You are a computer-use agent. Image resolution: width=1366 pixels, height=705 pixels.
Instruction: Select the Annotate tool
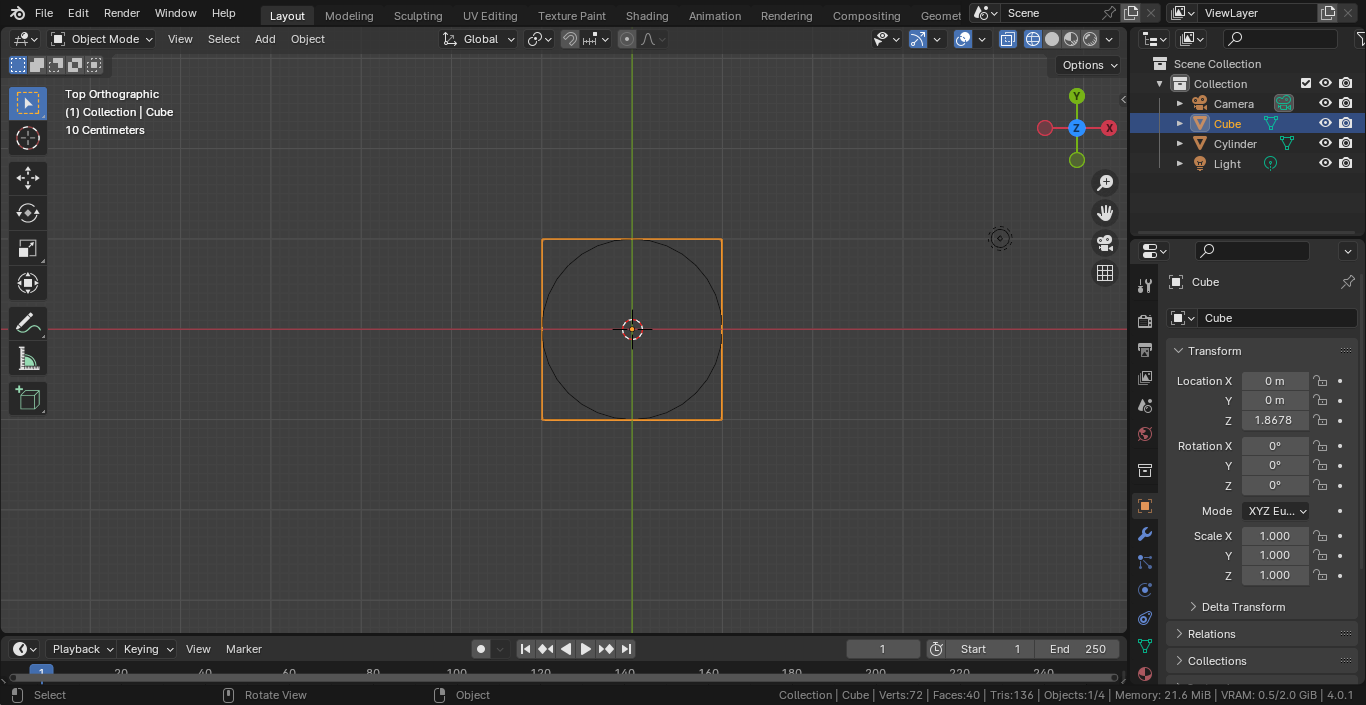pos(28,324)
